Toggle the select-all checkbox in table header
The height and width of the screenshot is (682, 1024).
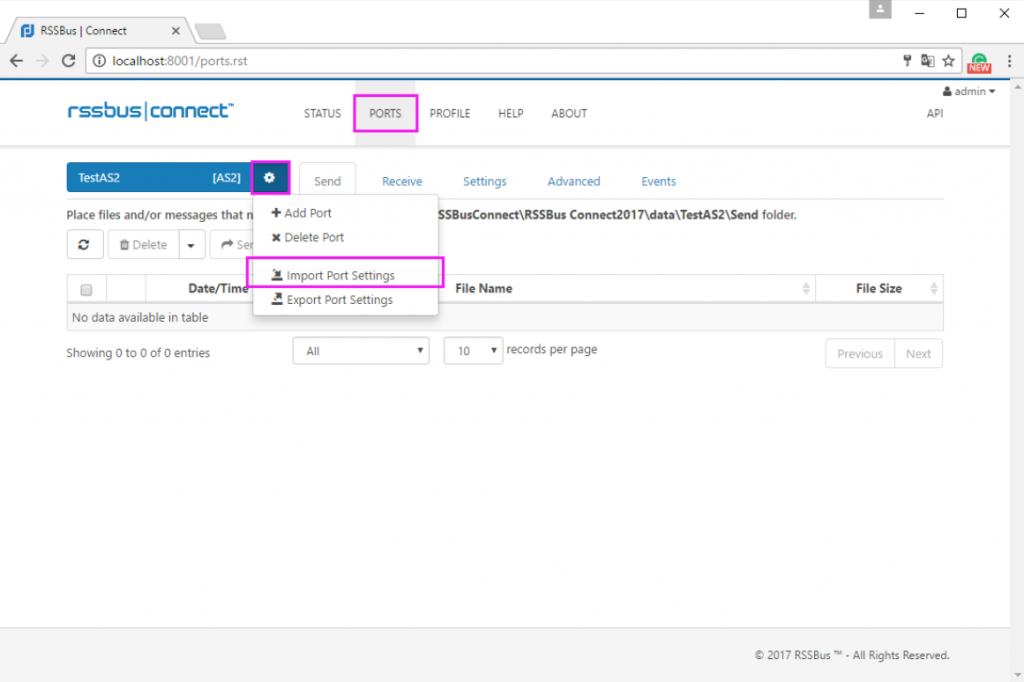coord(86,289)
